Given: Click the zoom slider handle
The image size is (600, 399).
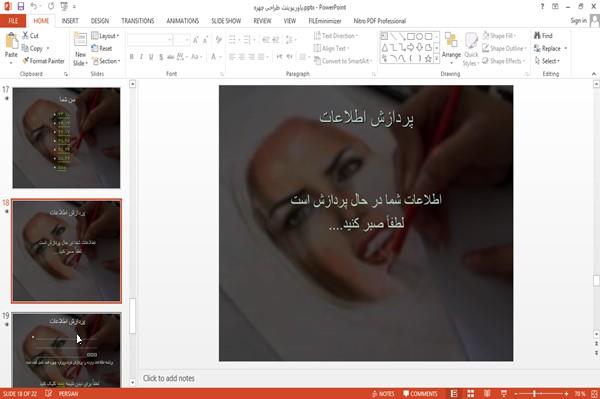Looking at the screenshot, I should pos(534,394).
